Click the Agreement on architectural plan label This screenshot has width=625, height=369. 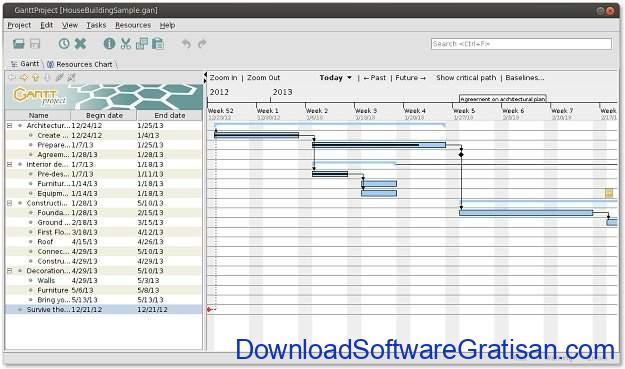tap(503, 99)
